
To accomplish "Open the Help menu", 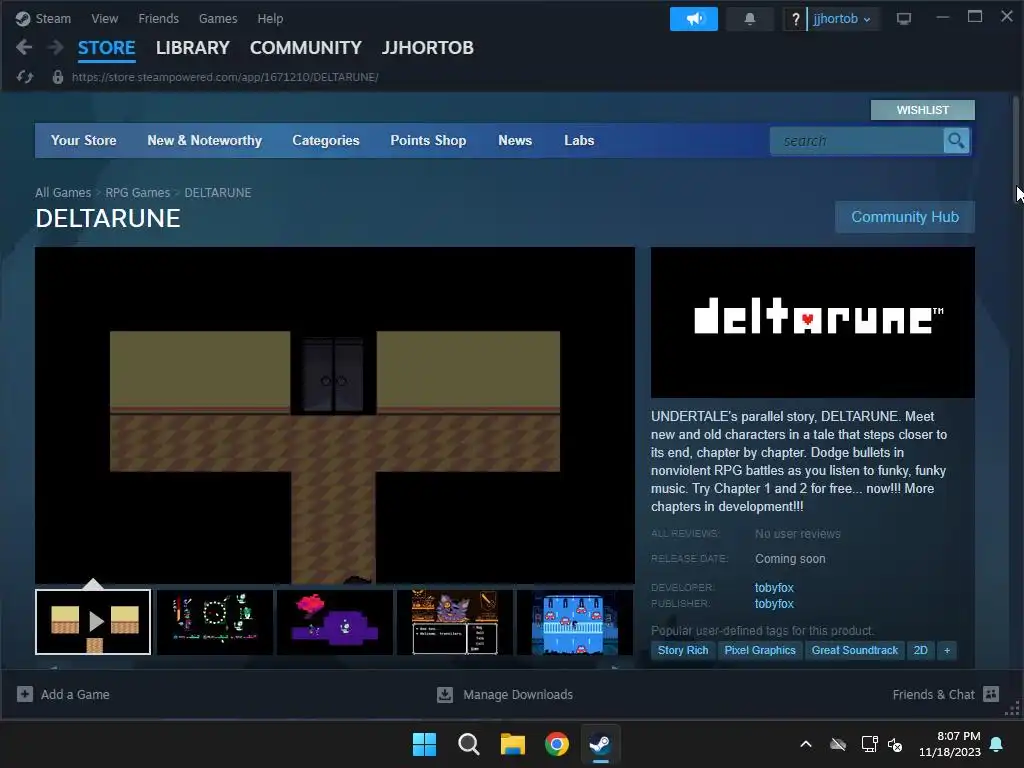I will pos(270,19).
